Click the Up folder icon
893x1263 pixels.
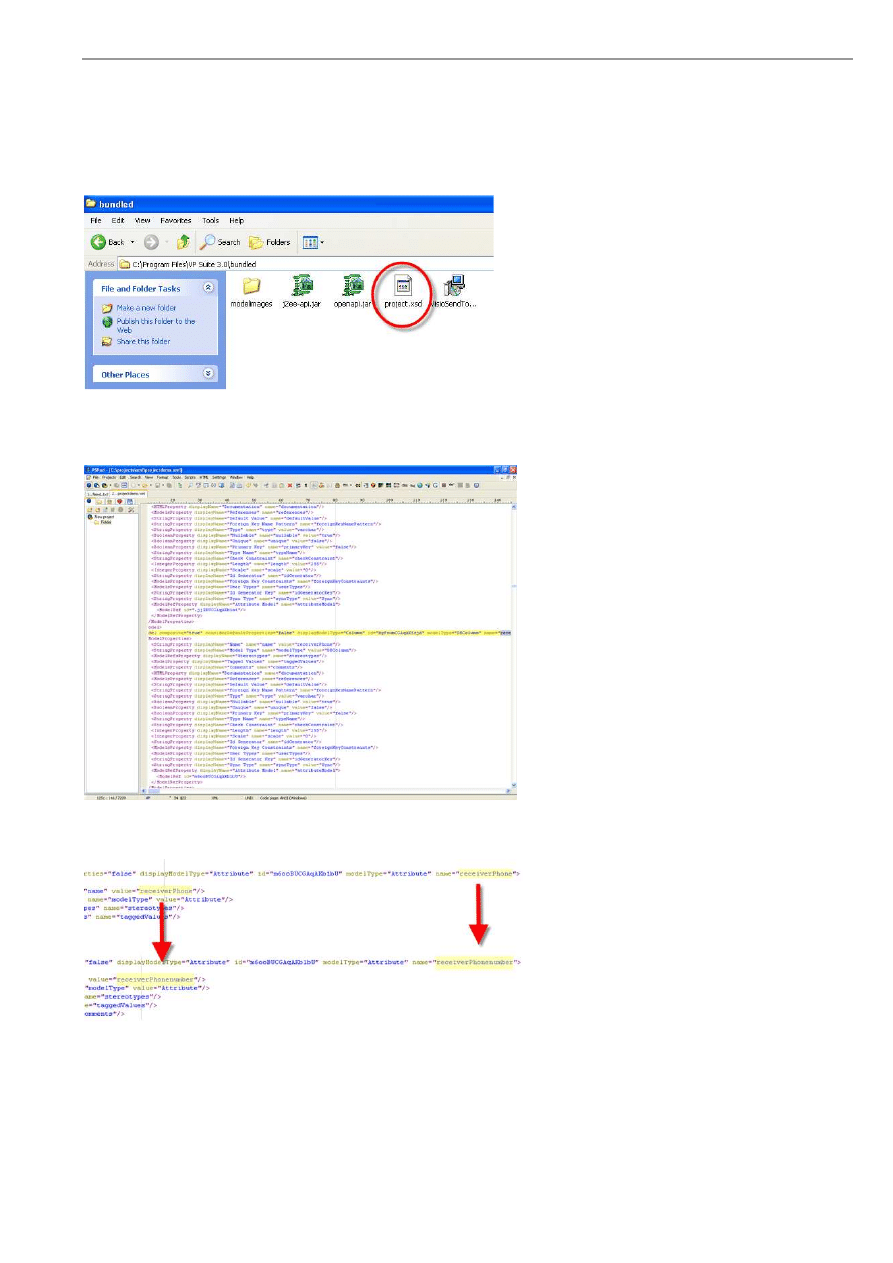[183, 242]
